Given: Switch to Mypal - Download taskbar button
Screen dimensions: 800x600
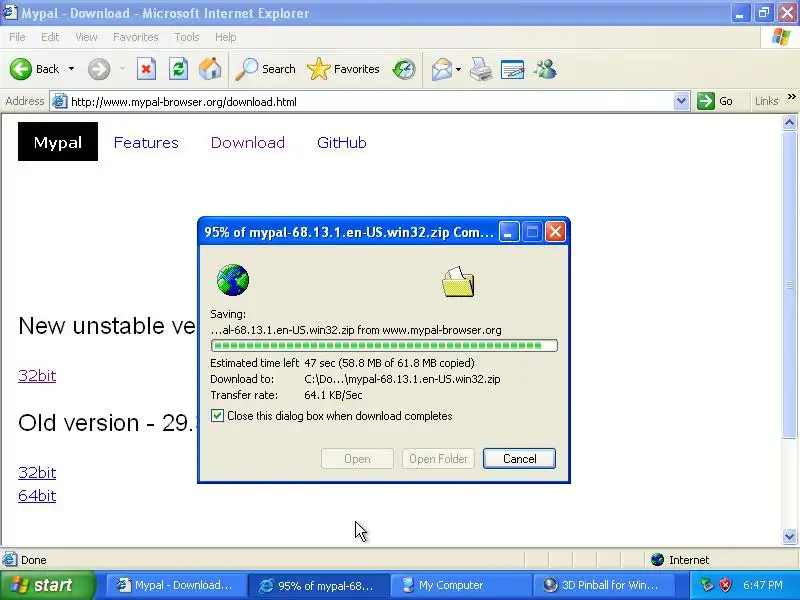Looking at the screenshot, I should (x=176, y=585).
